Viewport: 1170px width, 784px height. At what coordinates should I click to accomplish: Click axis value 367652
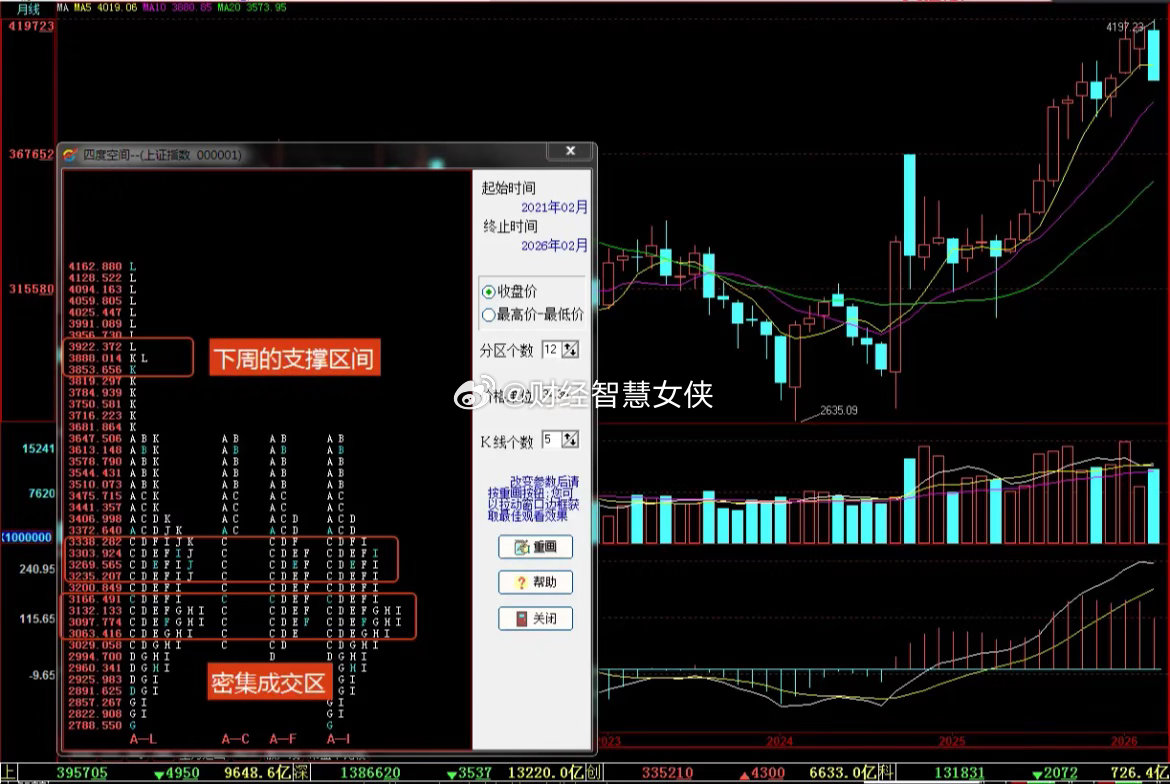point(31,154)
